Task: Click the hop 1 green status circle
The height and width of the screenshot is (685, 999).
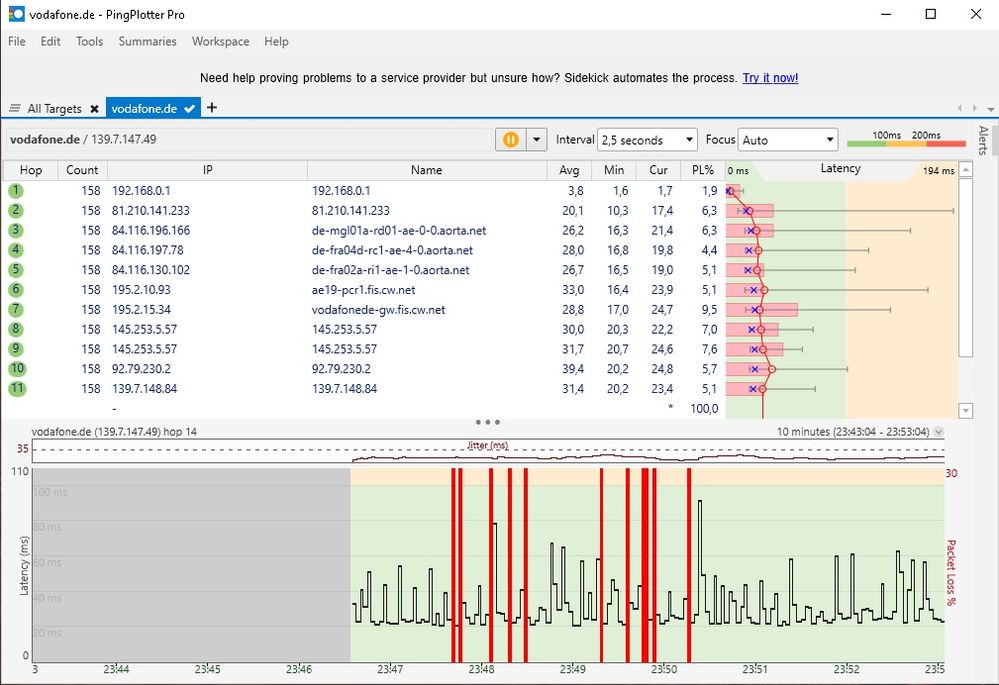Action: tap(16, 190)
